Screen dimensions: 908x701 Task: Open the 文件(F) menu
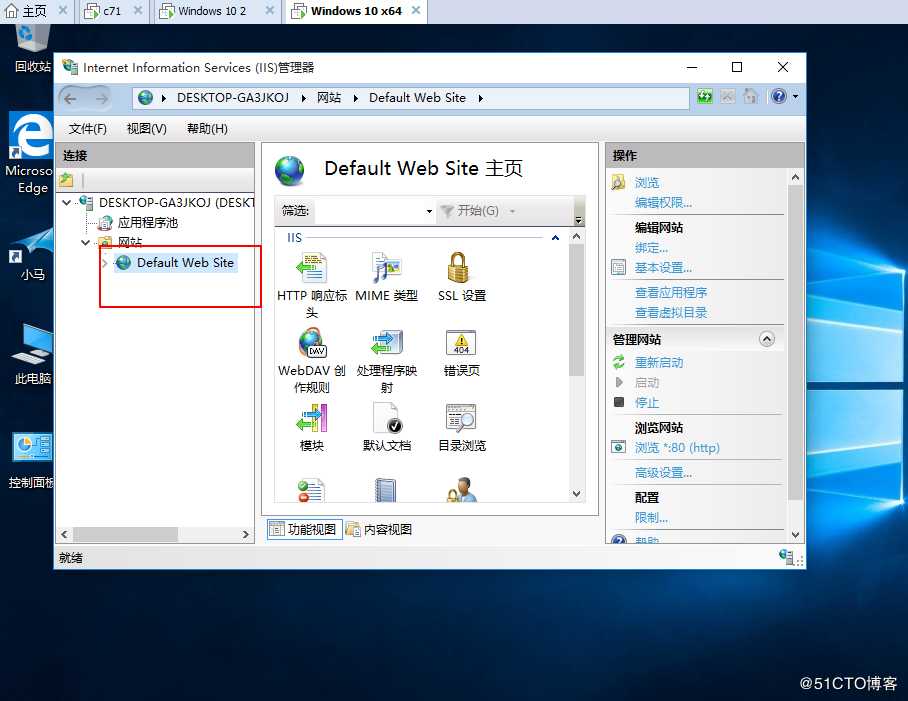[87, 129]
